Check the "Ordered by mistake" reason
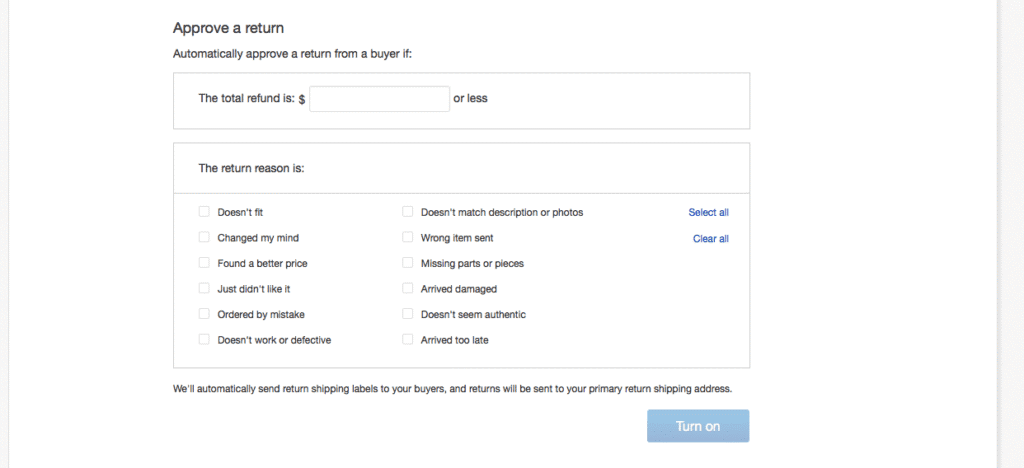The width and height of the screenshot is (1024, 468). [x=204, y=314]
